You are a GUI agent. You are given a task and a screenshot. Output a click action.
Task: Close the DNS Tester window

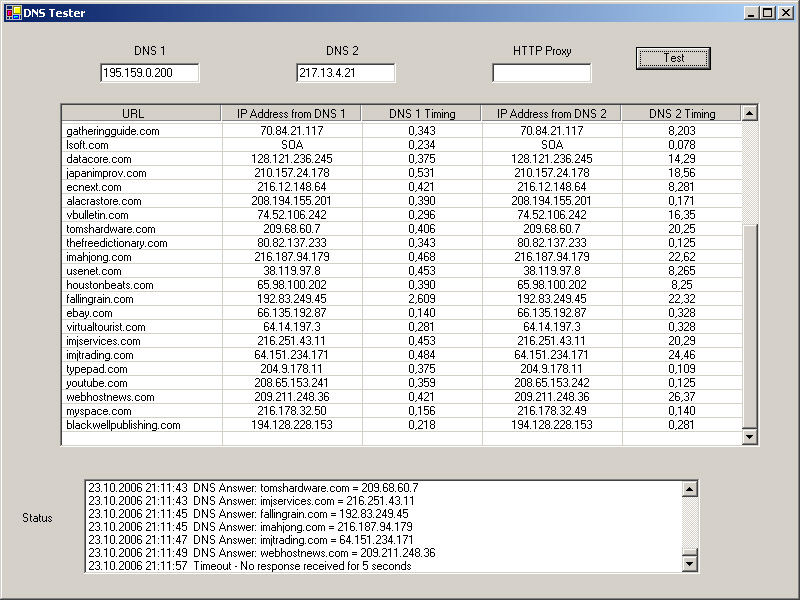[786, 13]
